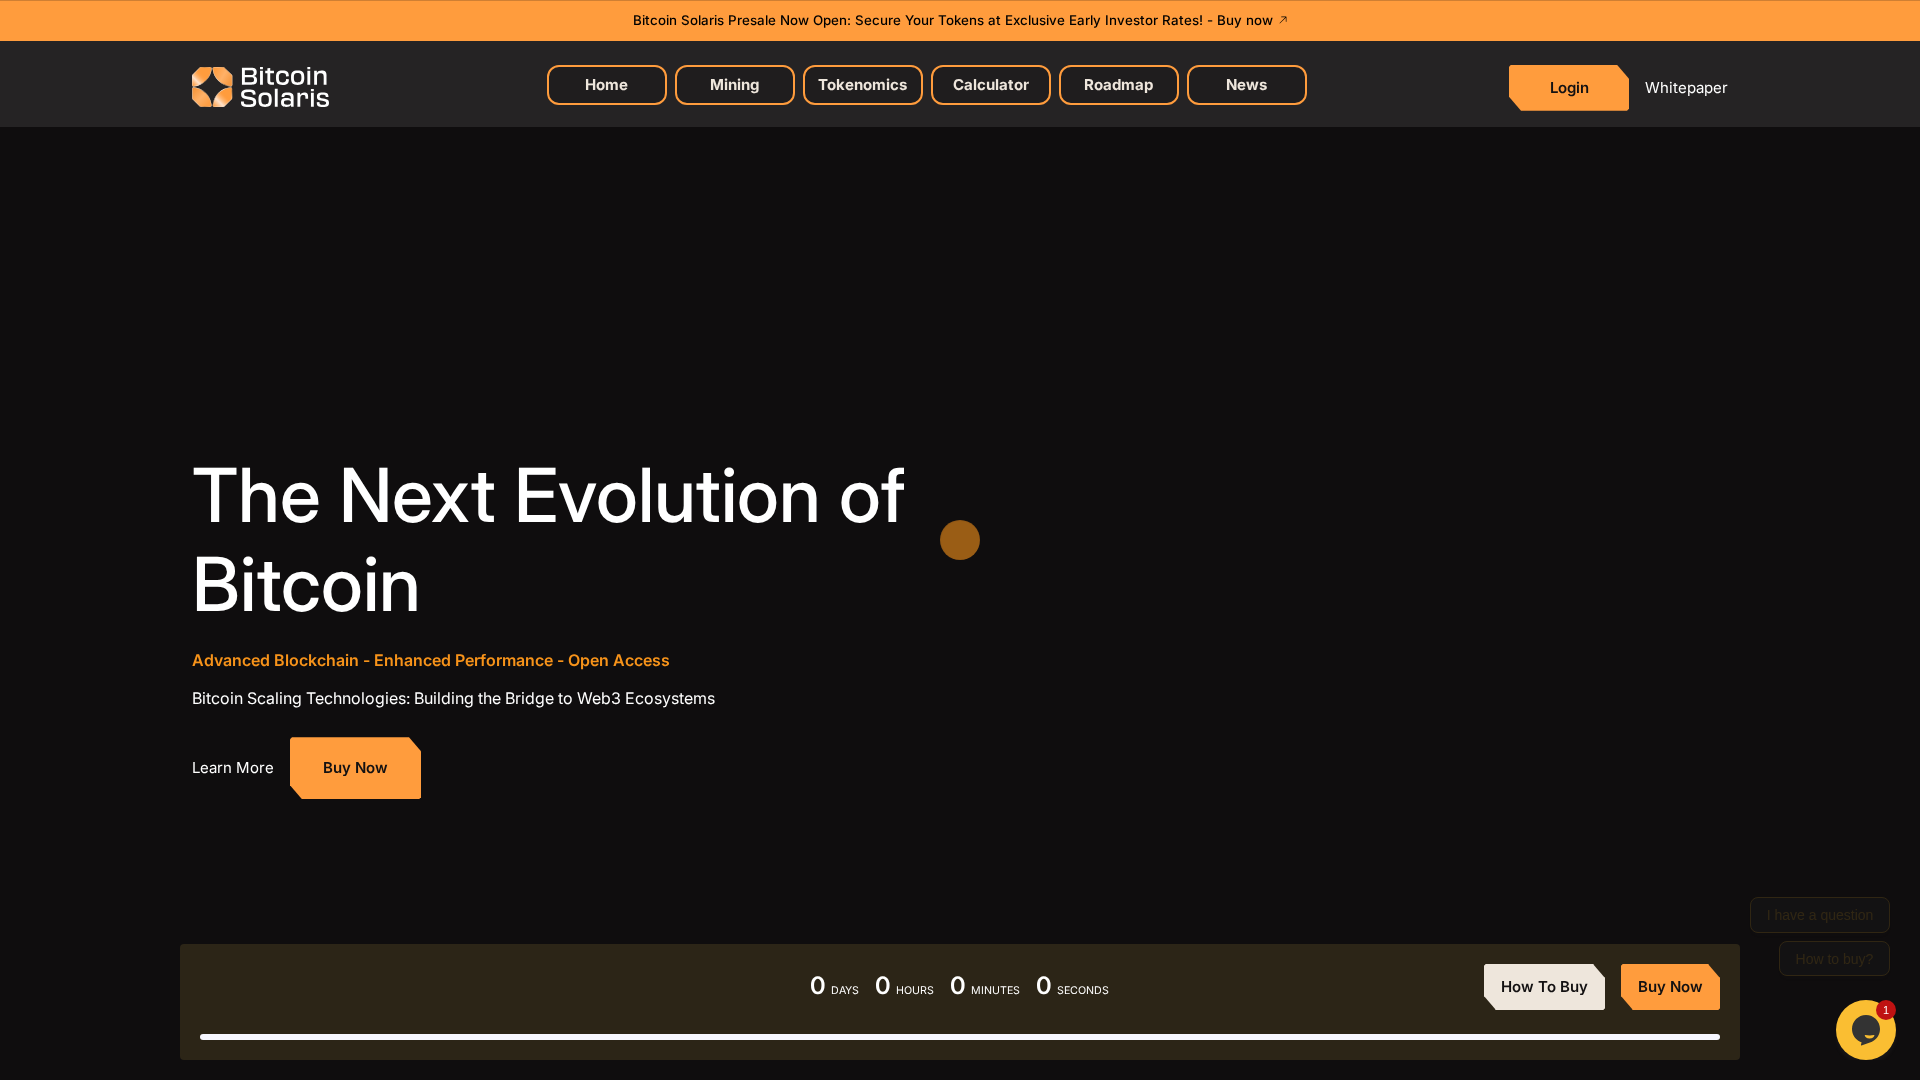1920x1080 pixels.
Task: Click the countdown SECONDS value
Action: 1043,985
